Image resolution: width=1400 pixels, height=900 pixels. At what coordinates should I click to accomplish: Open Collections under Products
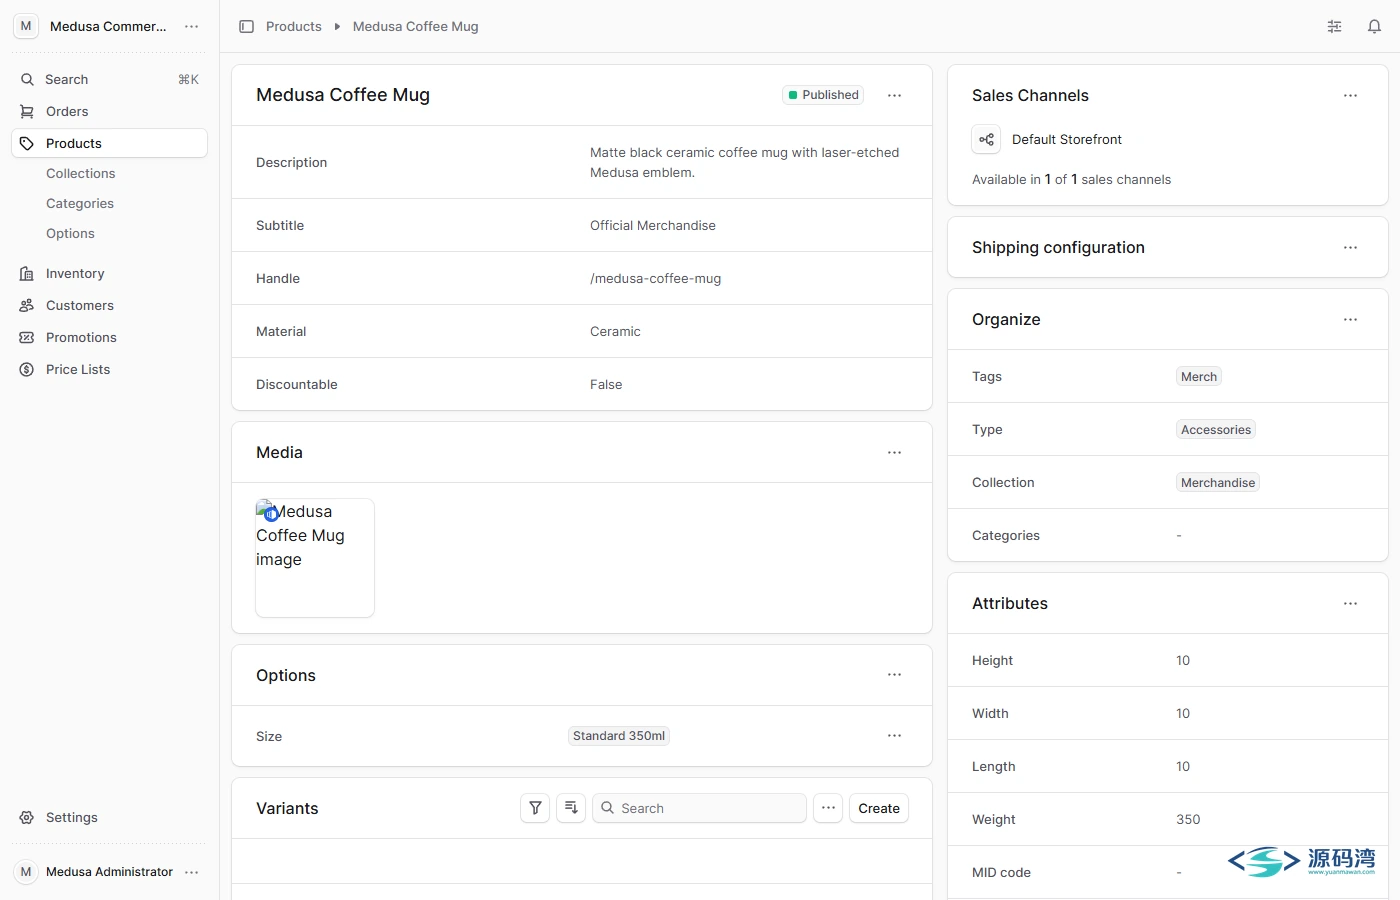(x=81, y=173)
